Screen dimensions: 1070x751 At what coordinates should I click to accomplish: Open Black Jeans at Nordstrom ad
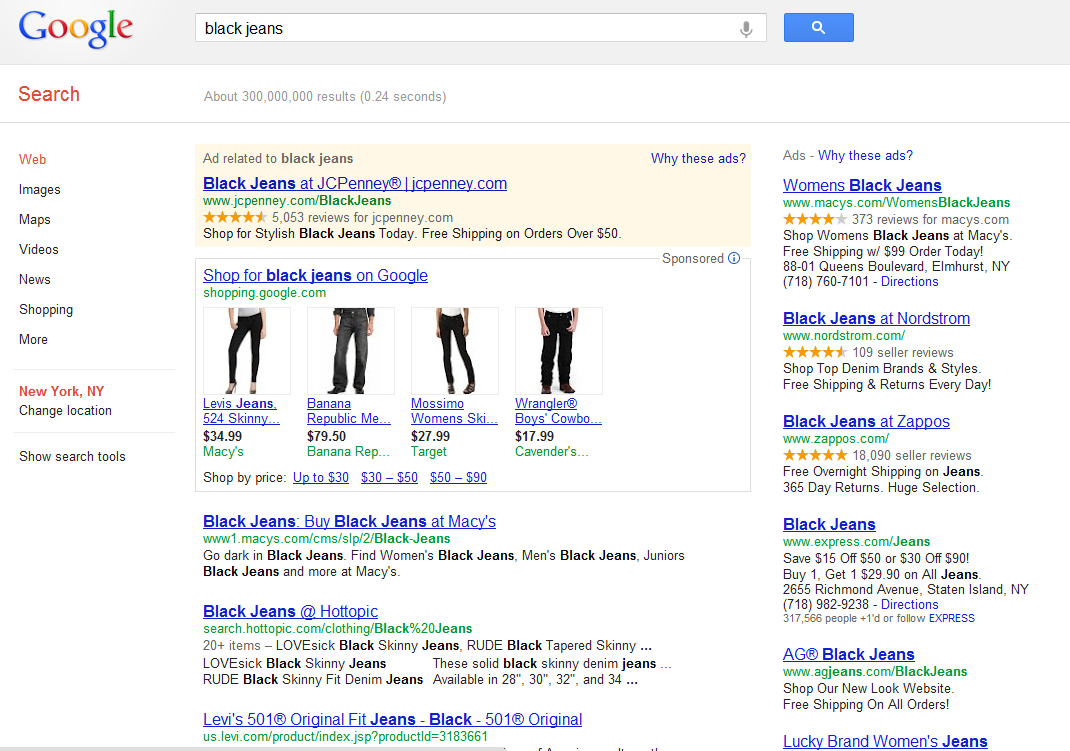pyautogui.click(x=876, y=319)
